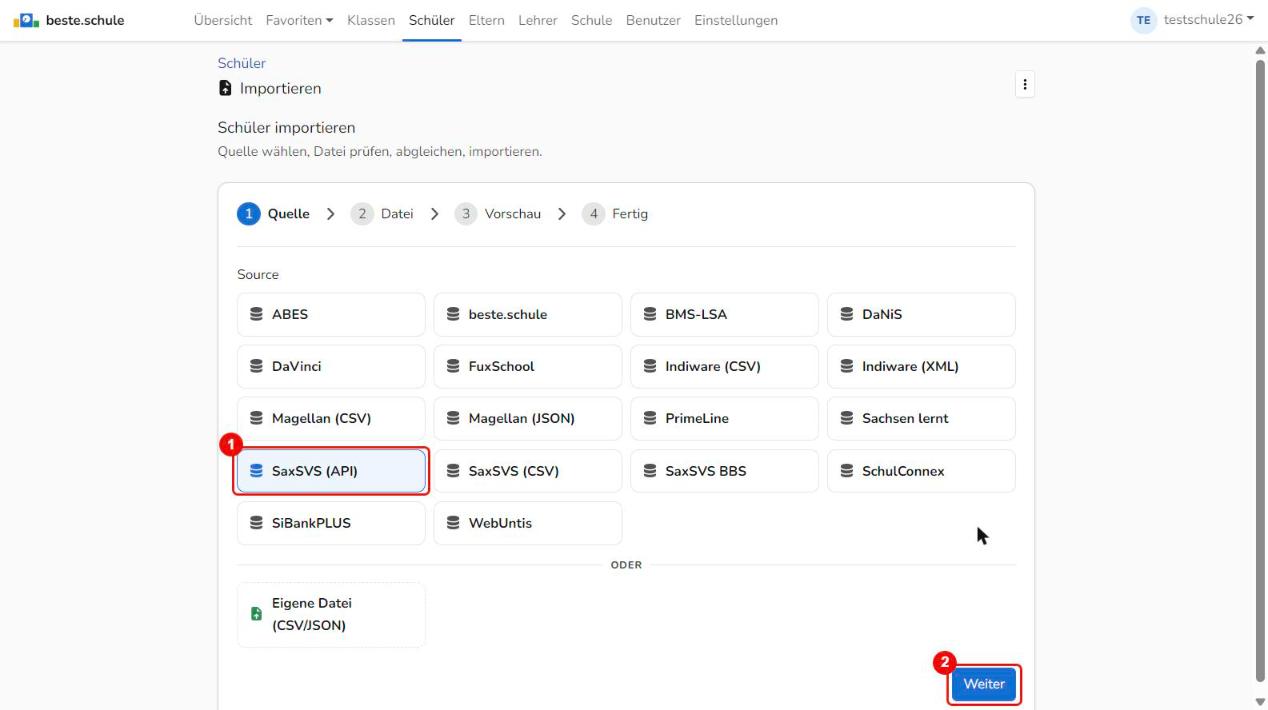Choose Magellan (CSV) as source
Screen dimensions: 1268x710
(331, 419)
